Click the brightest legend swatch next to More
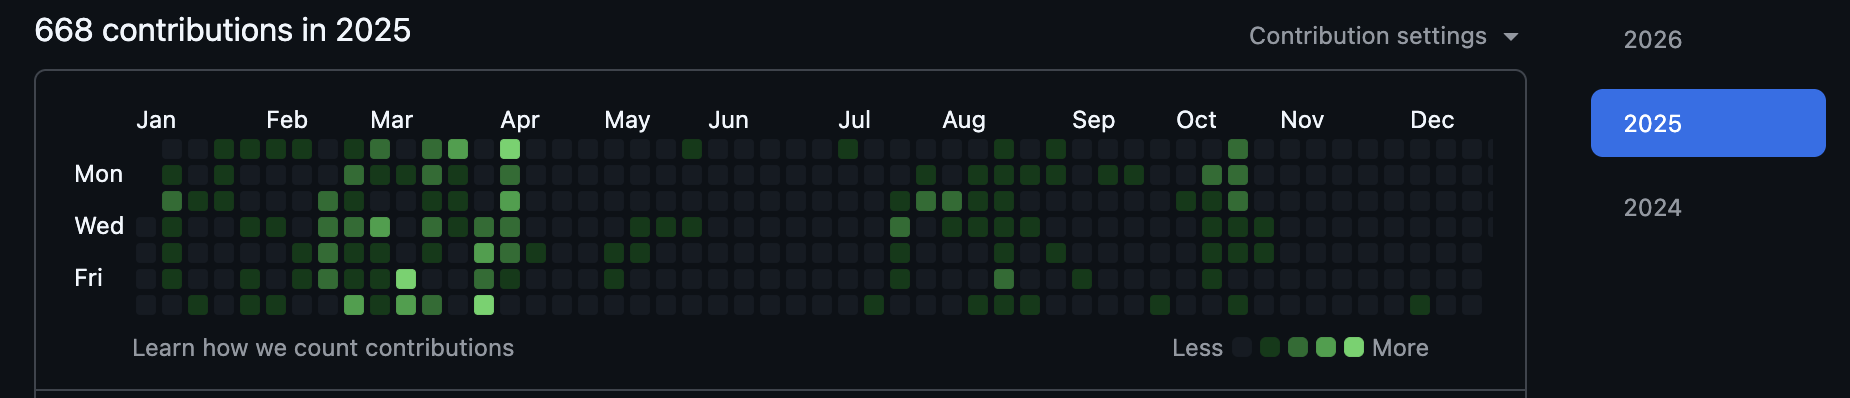The image size is (1850, 398). pyautogui.click(x=1354, y=347)
